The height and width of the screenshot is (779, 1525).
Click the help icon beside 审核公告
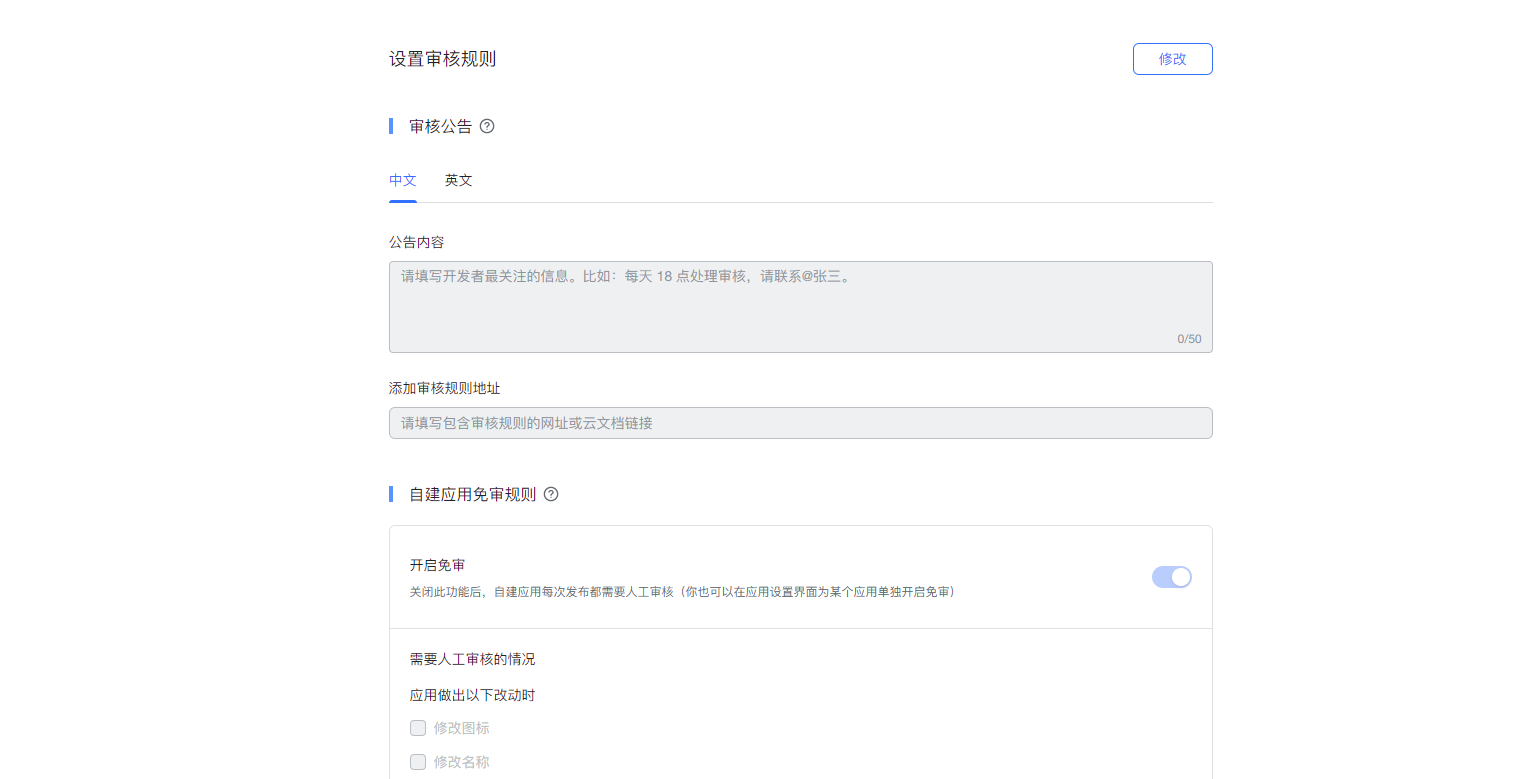tap(487, 126)
